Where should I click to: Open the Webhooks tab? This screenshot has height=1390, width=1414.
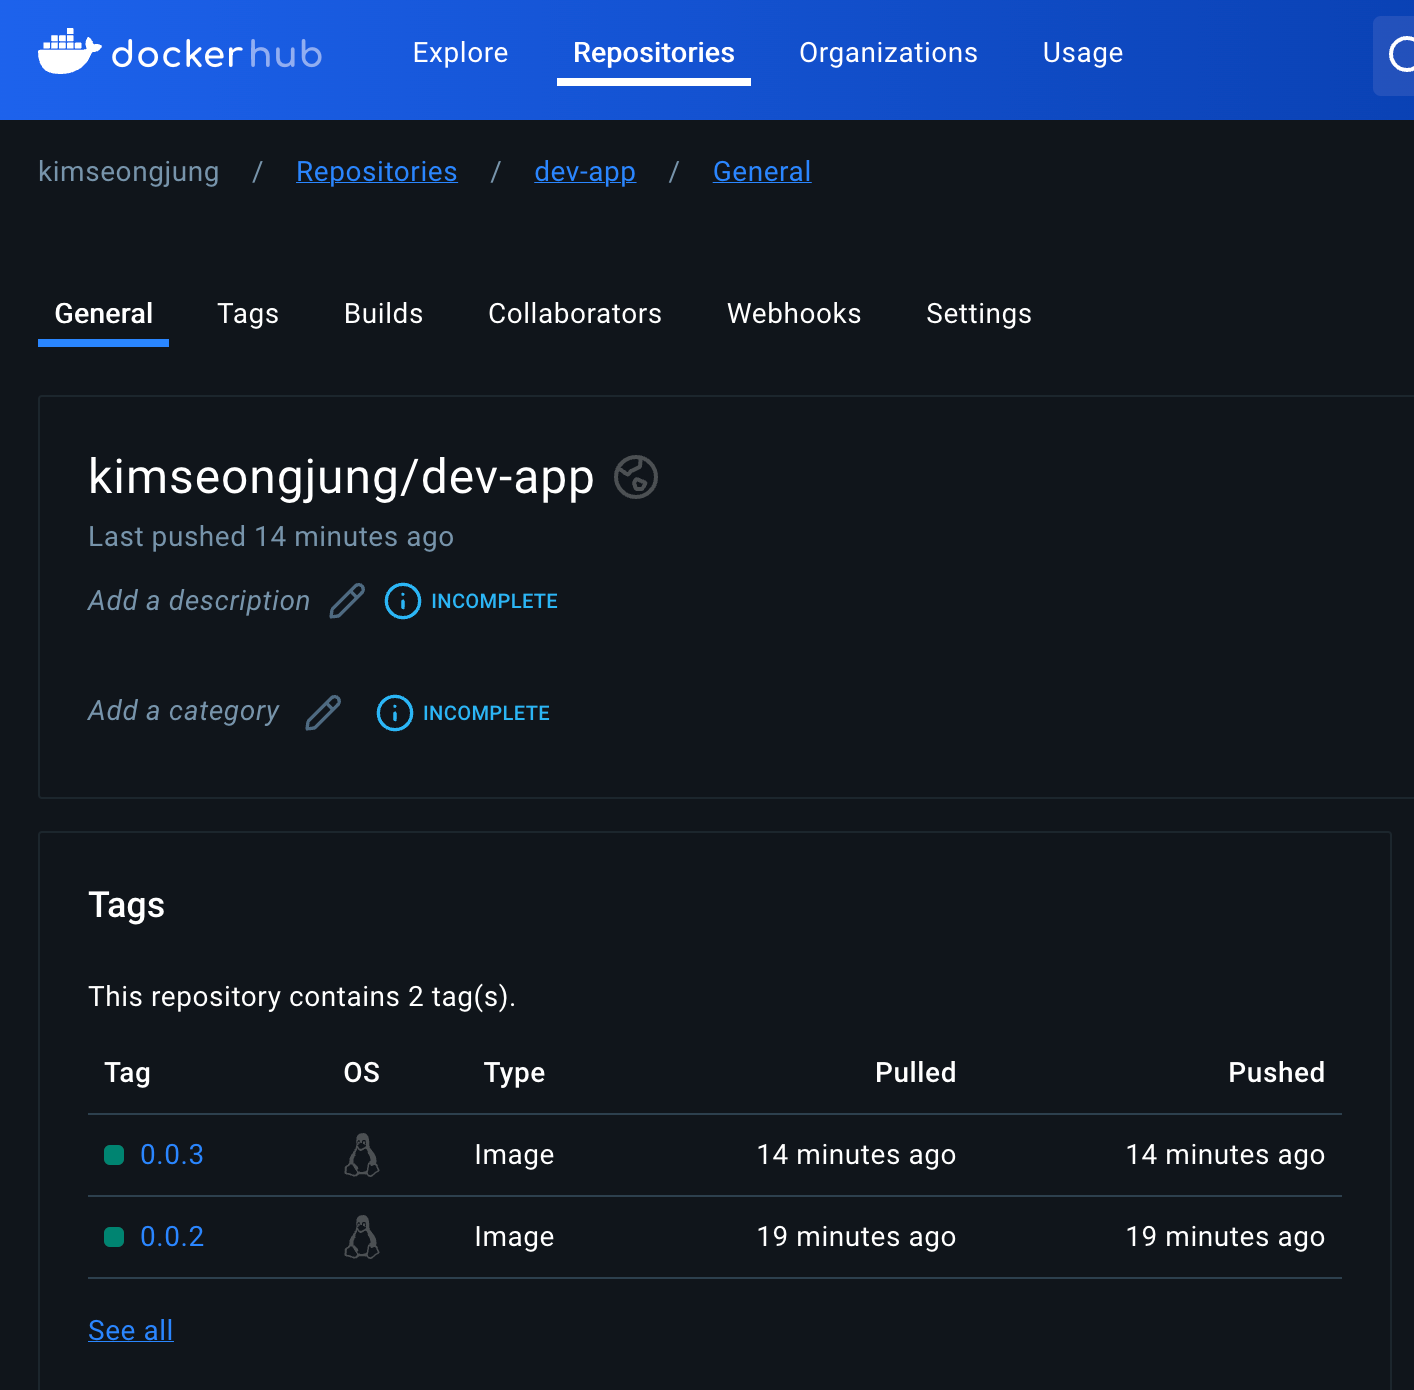(794, 314)
